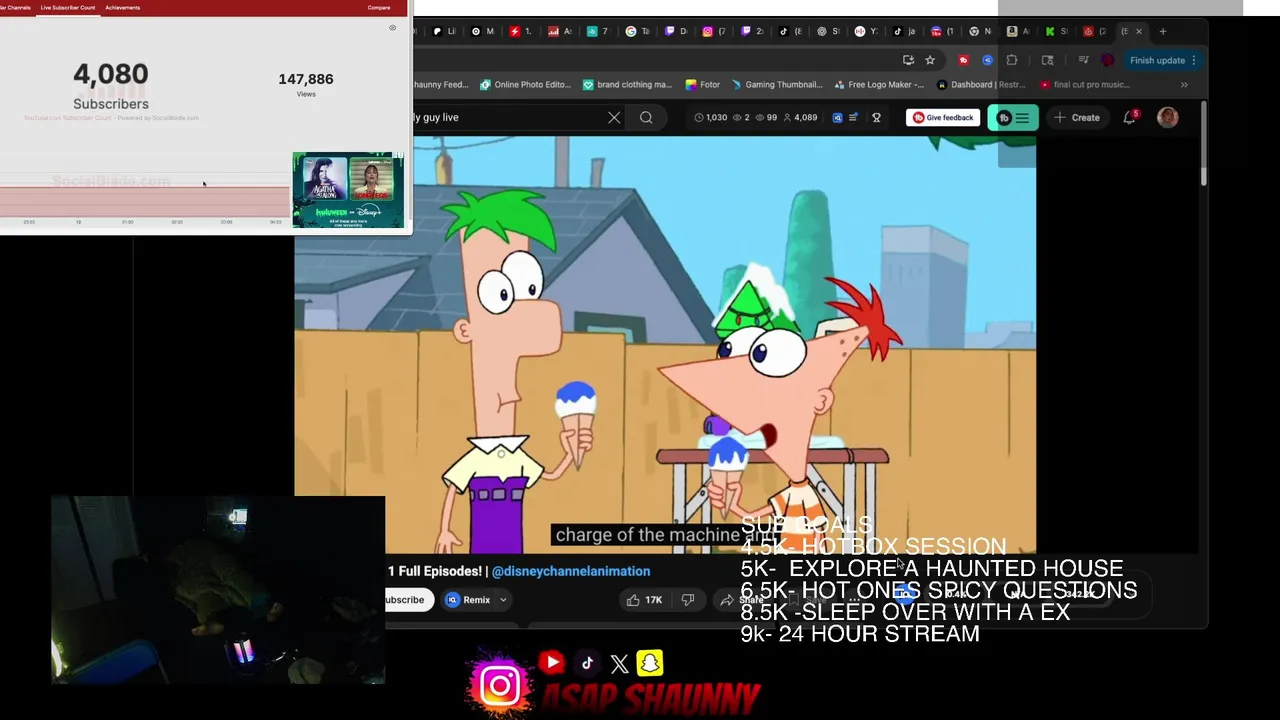Click the blue vidIQ icon beside stats
This screenshot has height=720, width=1280.
coord(838,117)
